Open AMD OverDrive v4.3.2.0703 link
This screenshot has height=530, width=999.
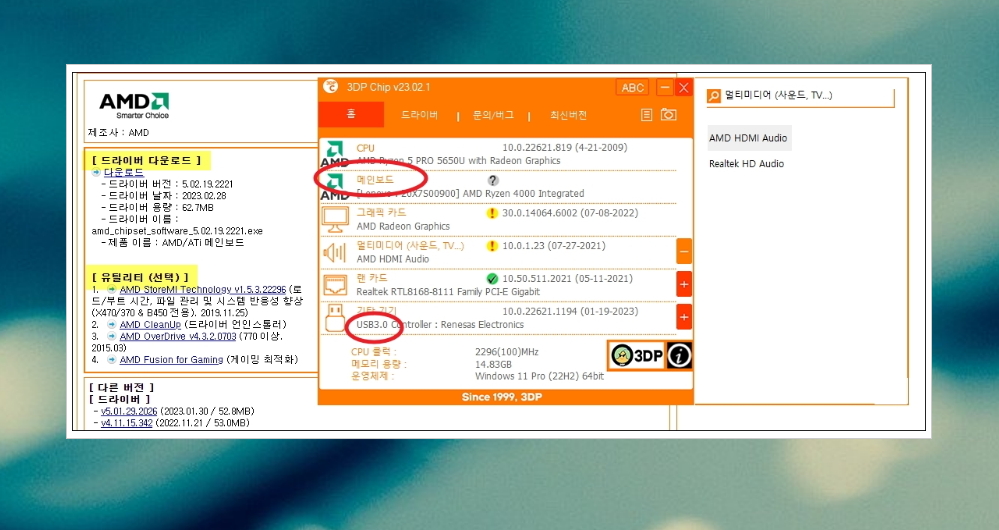pos(178,336)
